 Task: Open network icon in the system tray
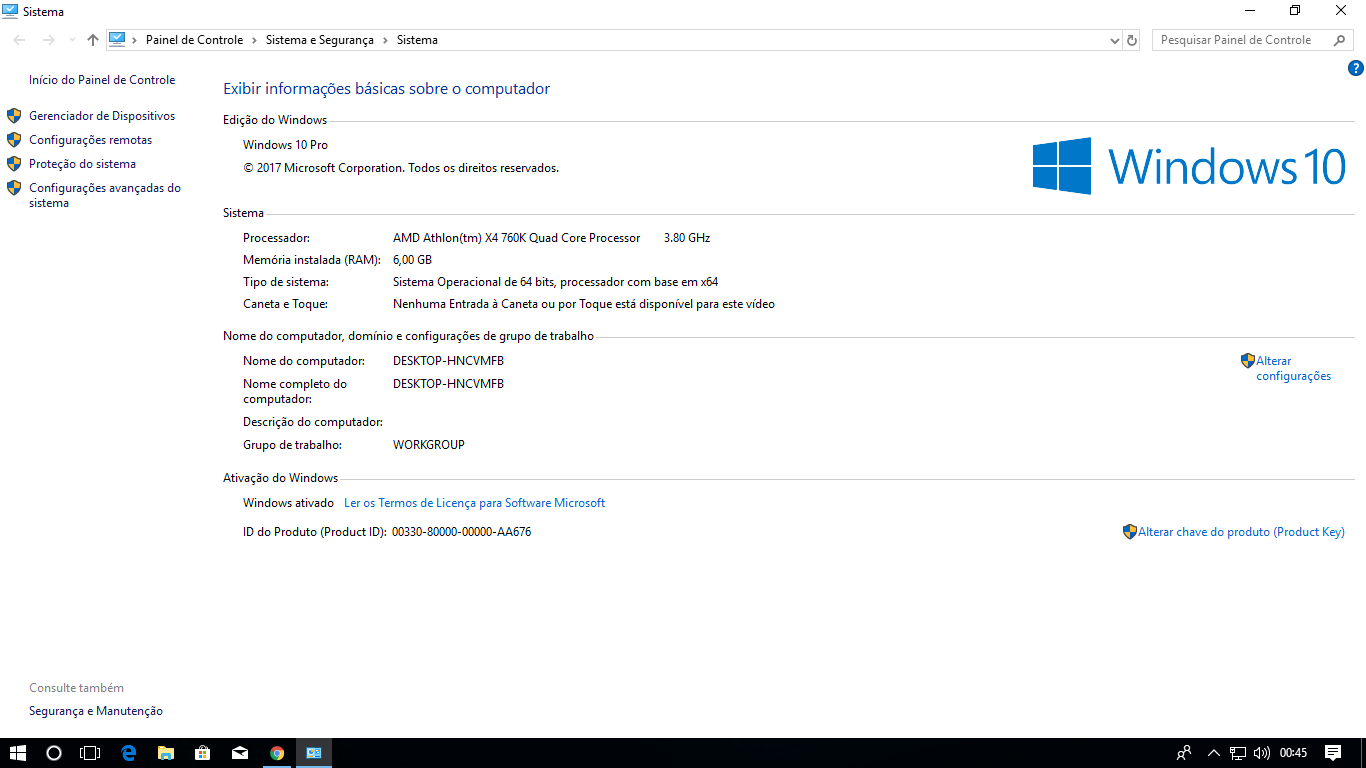coord(1238,753)
